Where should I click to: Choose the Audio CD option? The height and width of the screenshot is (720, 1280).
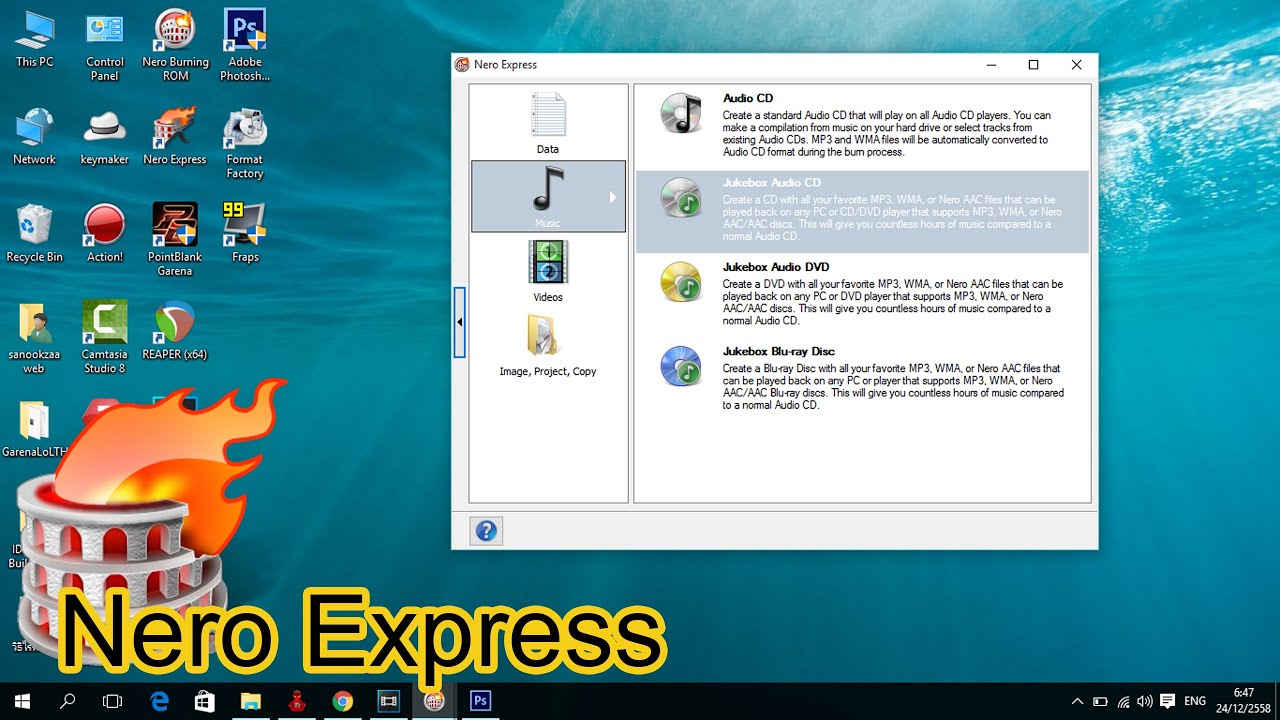[x=862, y=125]
